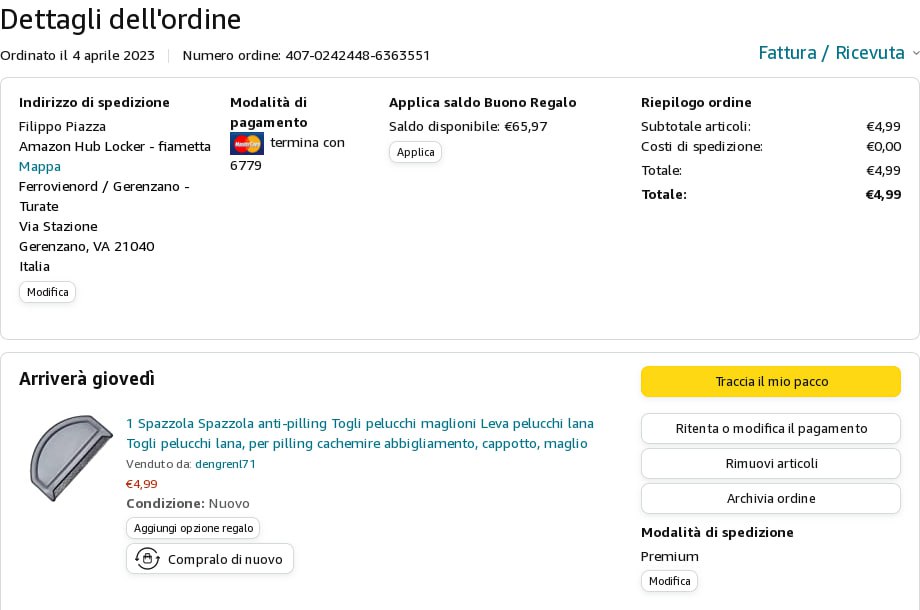Click the Mastercard card logo icon
Image resolution: width=920 pixels, height=610 pixels.
(246, 143)
